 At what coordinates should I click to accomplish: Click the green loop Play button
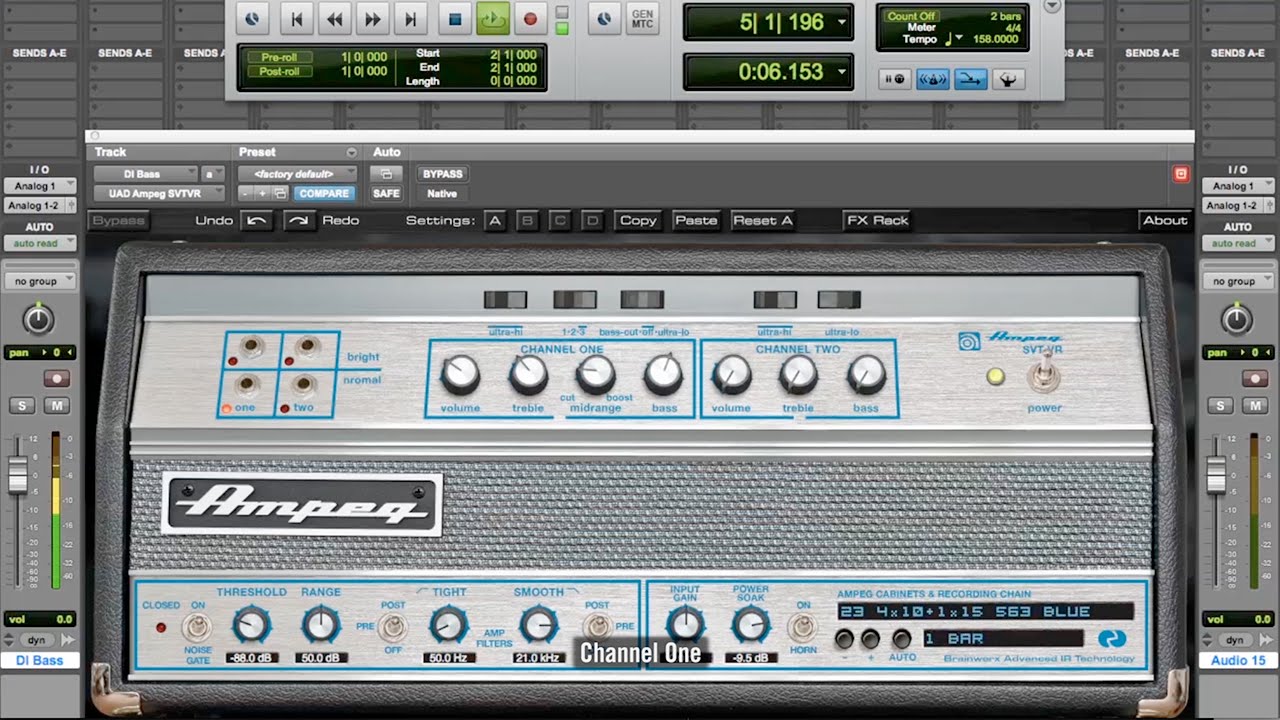click(492, 18)
